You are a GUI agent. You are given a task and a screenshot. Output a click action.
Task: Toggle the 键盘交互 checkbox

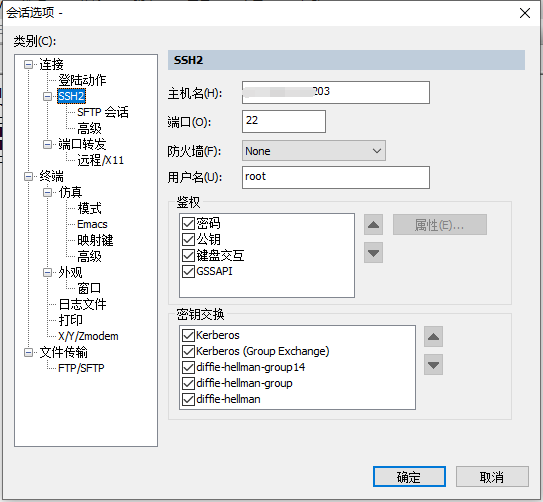[188, 256]
